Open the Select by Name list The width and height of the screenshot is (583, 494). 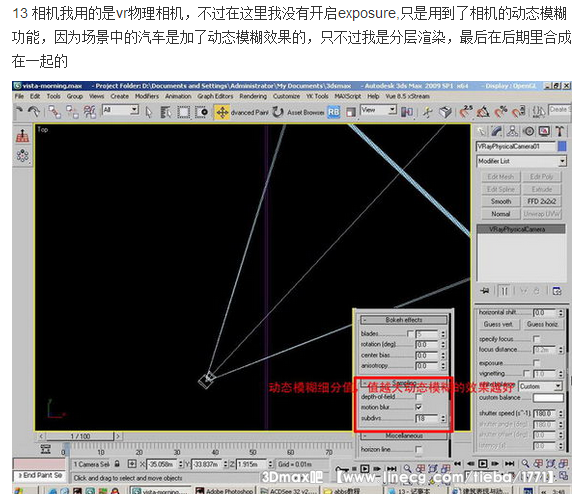point(165,112)
